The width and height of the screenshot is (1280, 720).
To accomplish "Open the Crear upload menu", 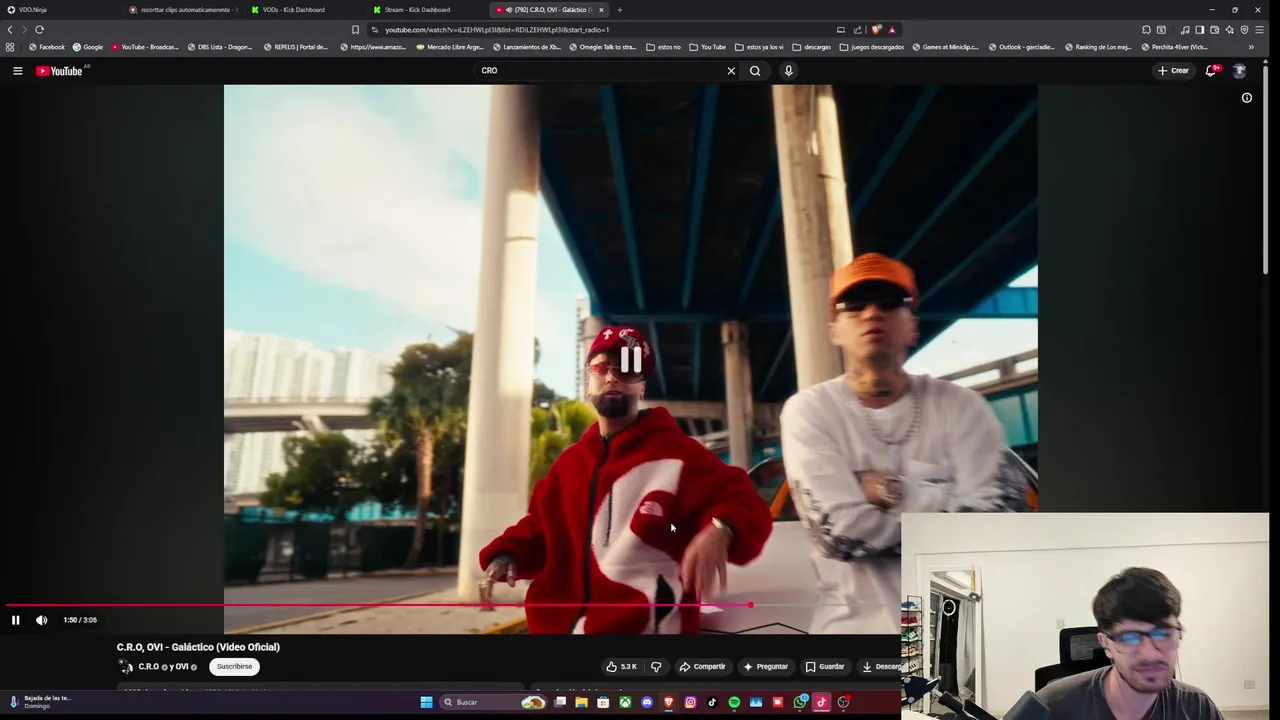I will 1174,71.
